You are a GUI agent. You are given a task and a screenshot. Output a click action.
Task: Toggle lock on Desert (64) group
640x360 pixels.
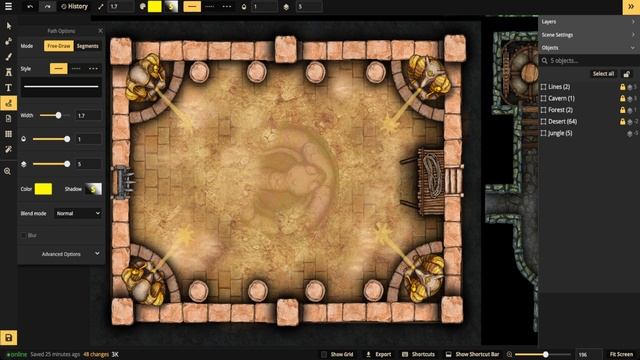click(x=622, y=122)
